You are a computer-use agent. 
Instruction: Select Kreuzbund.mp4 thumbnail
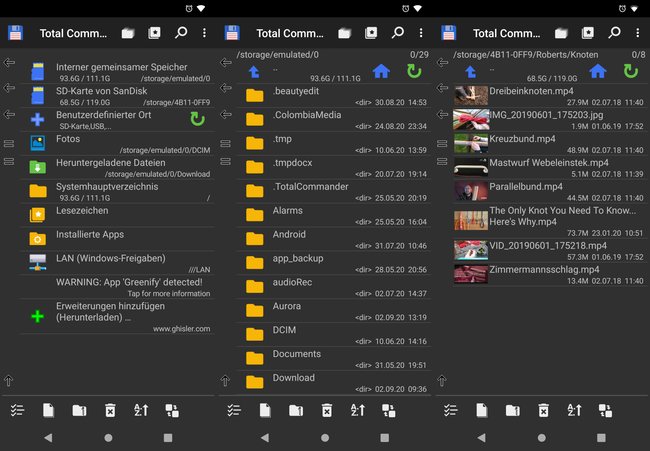[471, 143]
